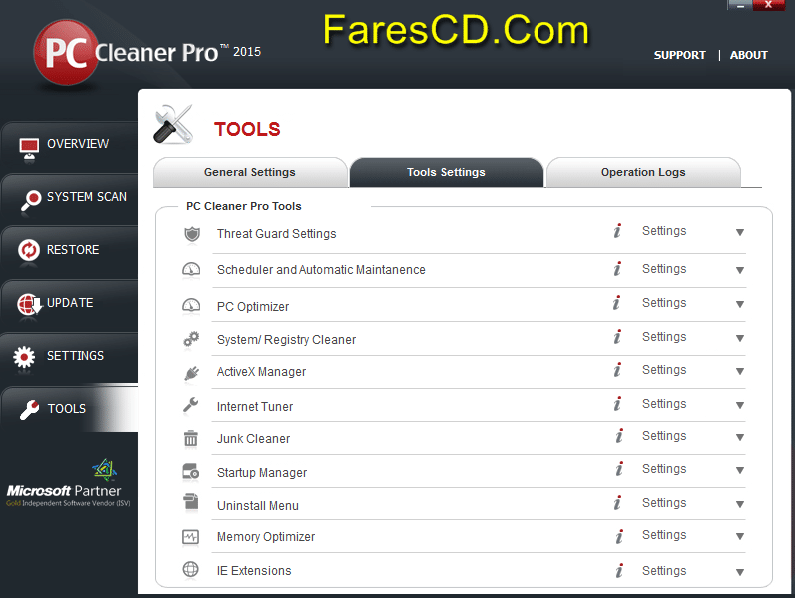Open the Operation Logs tab

[643, 172]
